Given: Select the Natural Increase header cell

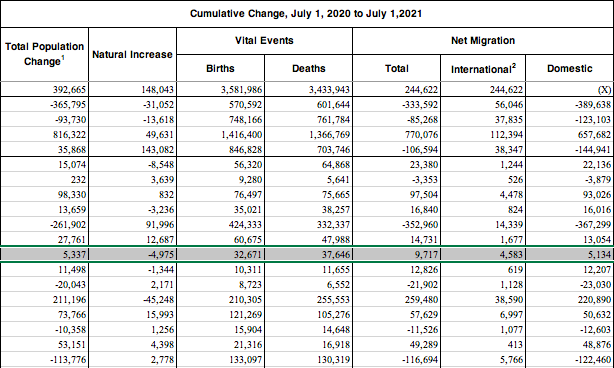Looking at the screenshot, I should [132, 54].
